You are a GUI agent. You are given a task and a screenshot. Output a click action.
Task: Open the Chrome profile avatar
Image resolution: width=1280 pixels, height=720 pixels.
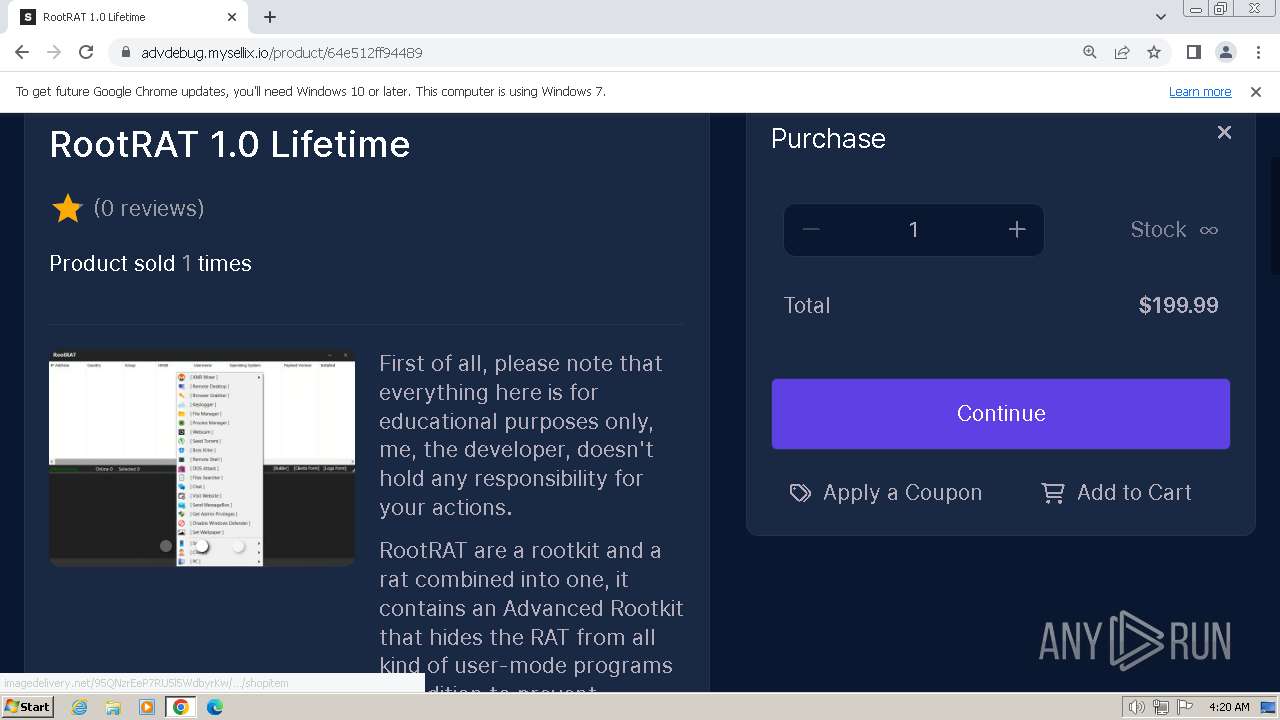pyautogui.click(x=1225, y=52)
